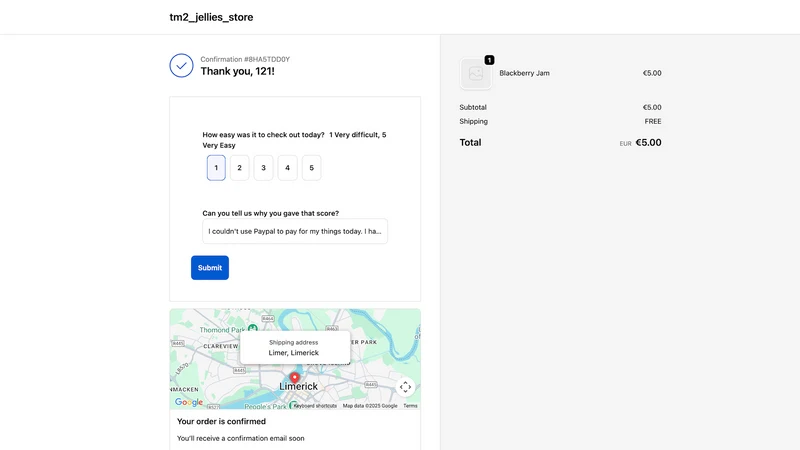Click 'Your order is confirmed' heading
This screenshot has width=800, height=450.
point(221,421)
